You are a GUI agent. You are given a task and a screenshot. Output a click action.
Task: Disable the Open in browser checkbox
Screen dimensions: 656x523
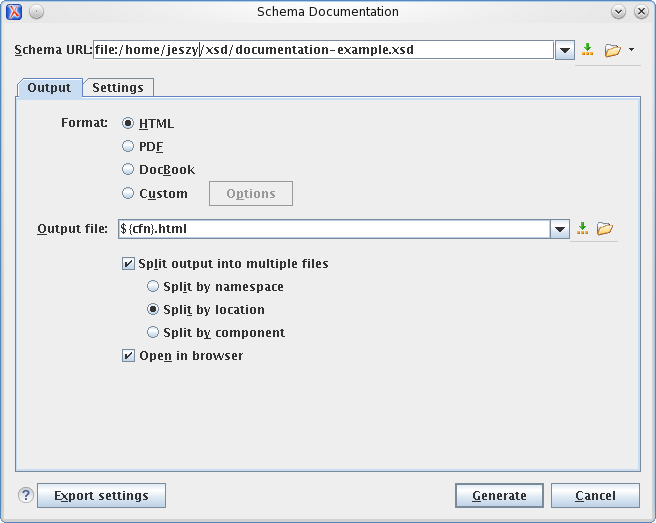coord(128,356)
